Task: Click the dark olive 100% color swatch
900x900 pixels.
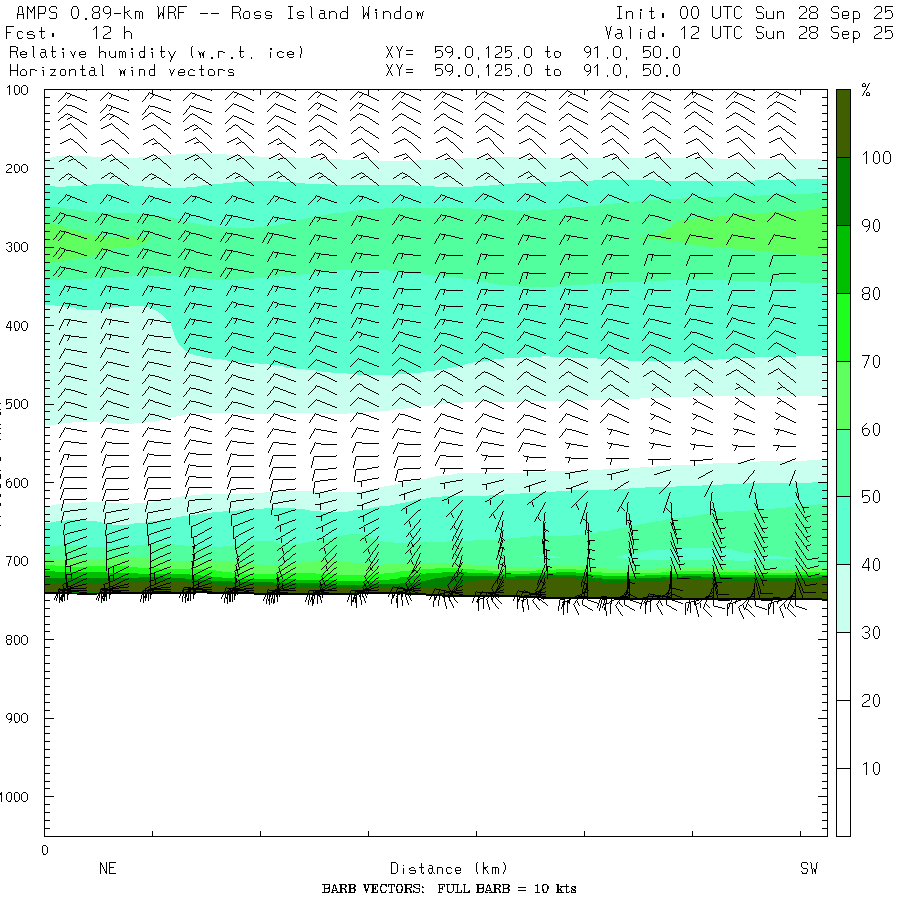Action: click(x=843, y=123)
